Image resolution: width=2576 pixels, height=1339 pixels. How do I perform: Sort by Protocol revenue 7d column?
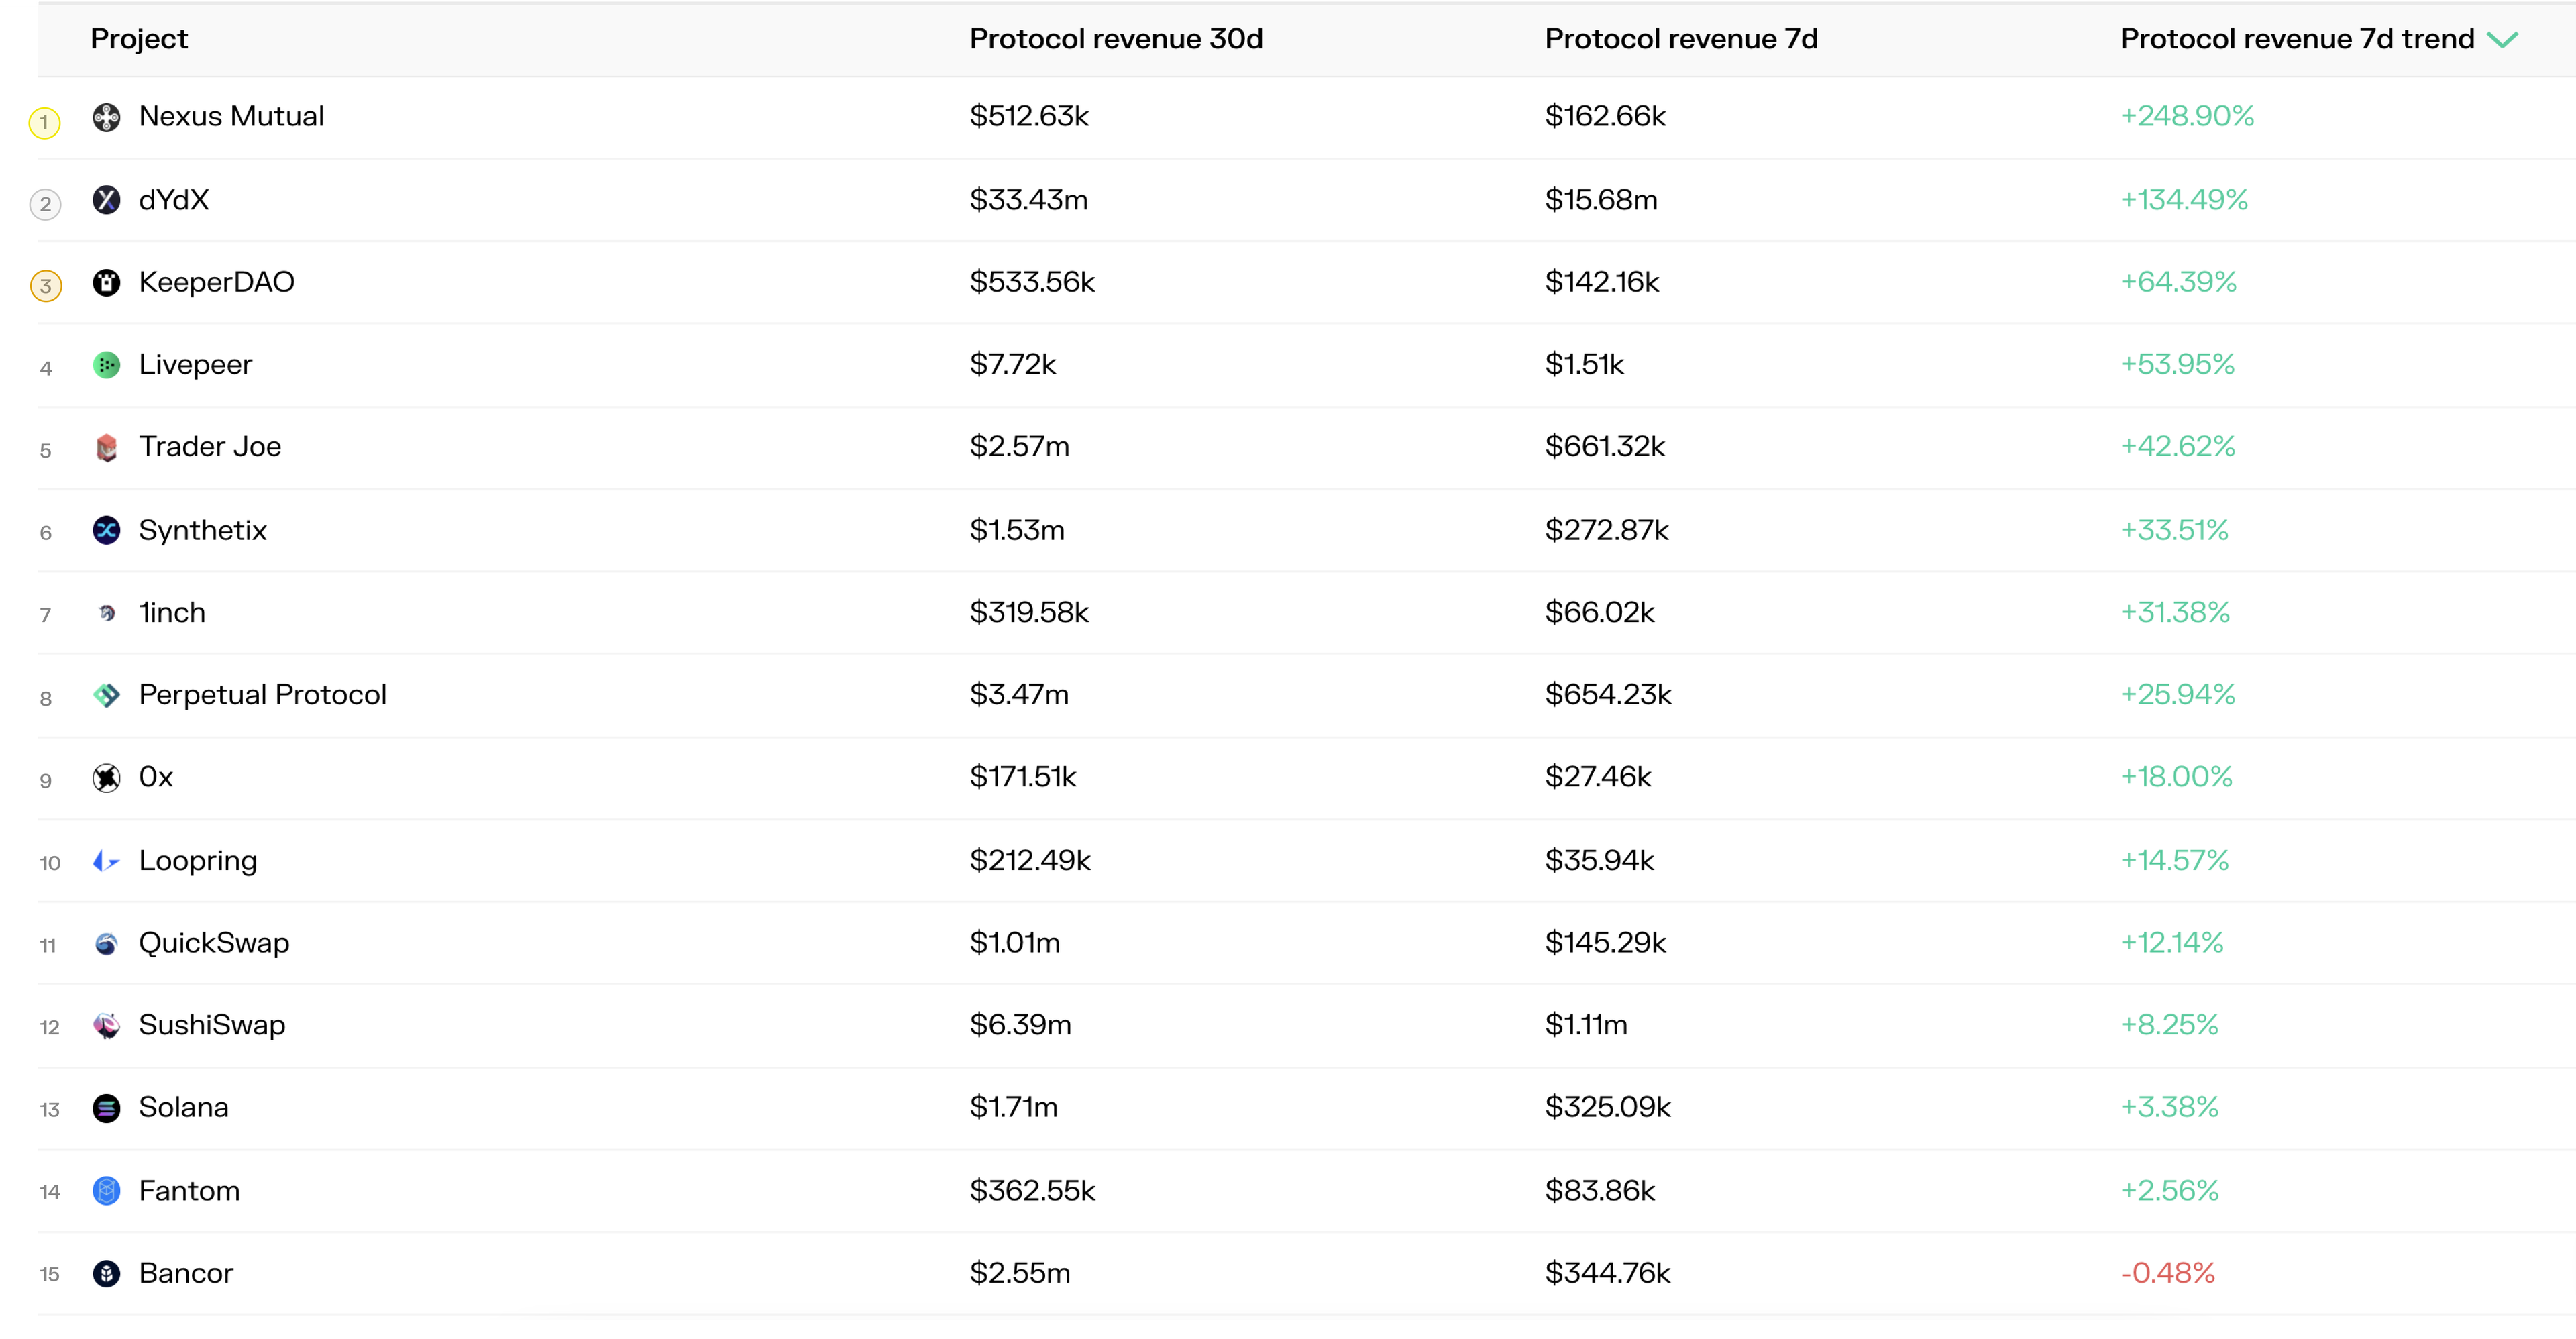(1681, 39)
